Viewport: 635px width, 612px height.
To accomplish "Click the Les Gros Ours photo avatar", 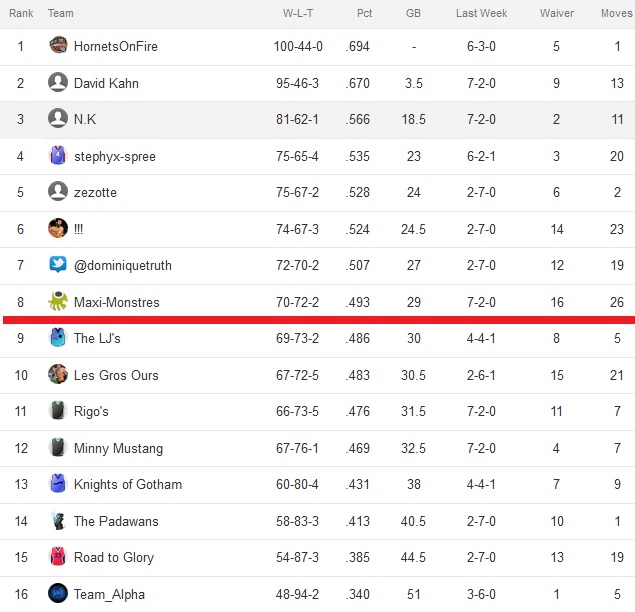I will tap(58, 374).
